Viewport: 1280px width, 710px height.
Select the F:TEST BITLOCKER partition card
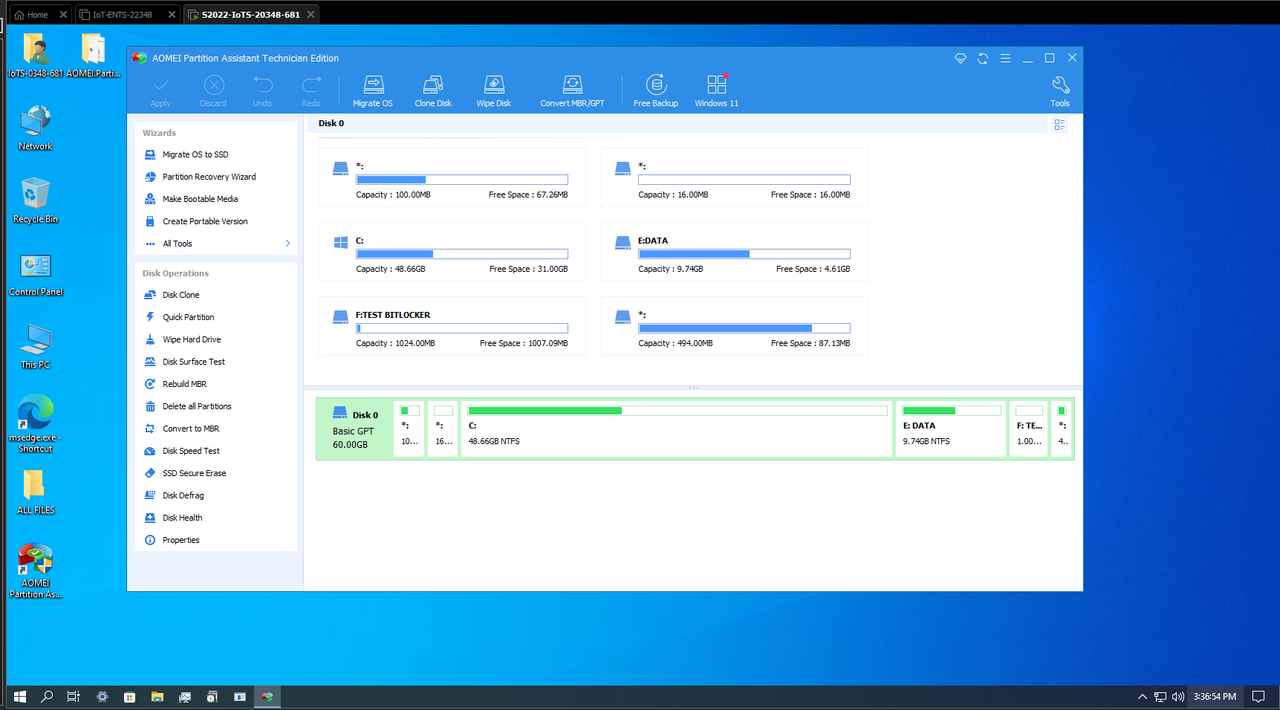[x=452, y=326]
